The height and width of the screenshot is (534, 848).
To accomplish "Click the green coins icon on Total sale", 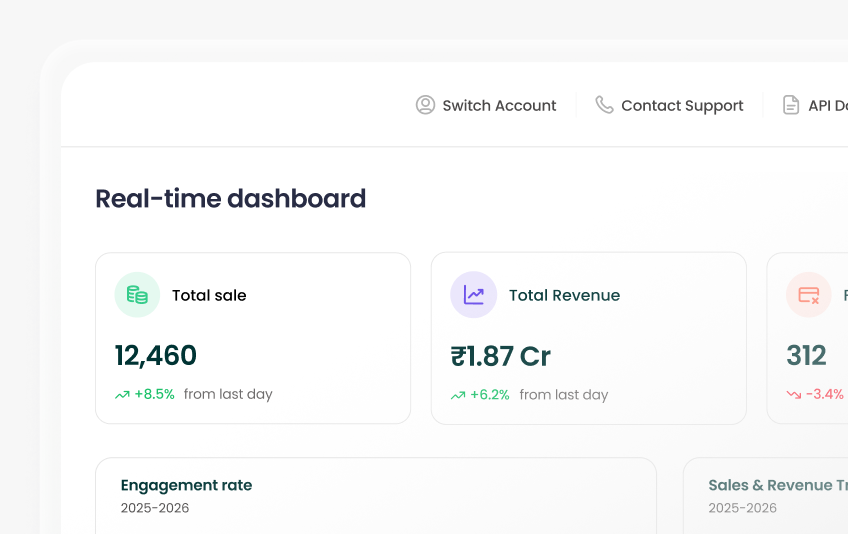I will (x=137, y=295).
